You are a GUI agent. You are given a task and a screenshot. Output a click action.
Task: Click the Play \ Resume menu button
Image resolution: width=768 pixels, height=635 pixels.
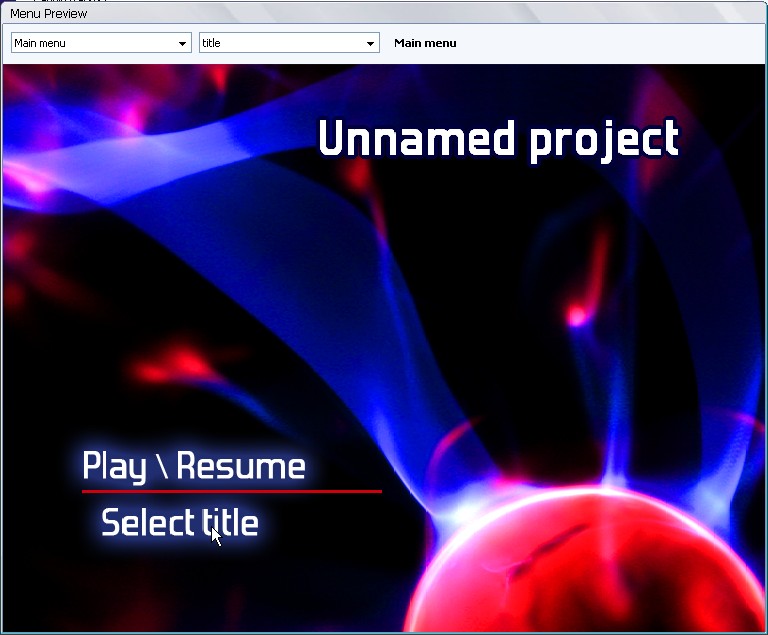tap(194, 465)
